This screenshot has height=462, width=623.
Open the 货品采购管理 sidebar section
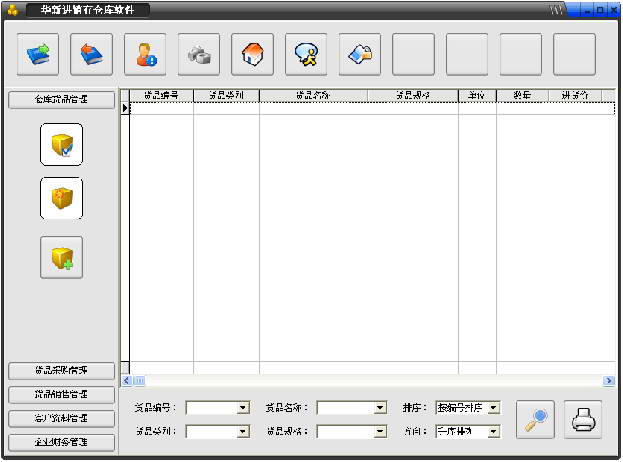coord(61,371)
